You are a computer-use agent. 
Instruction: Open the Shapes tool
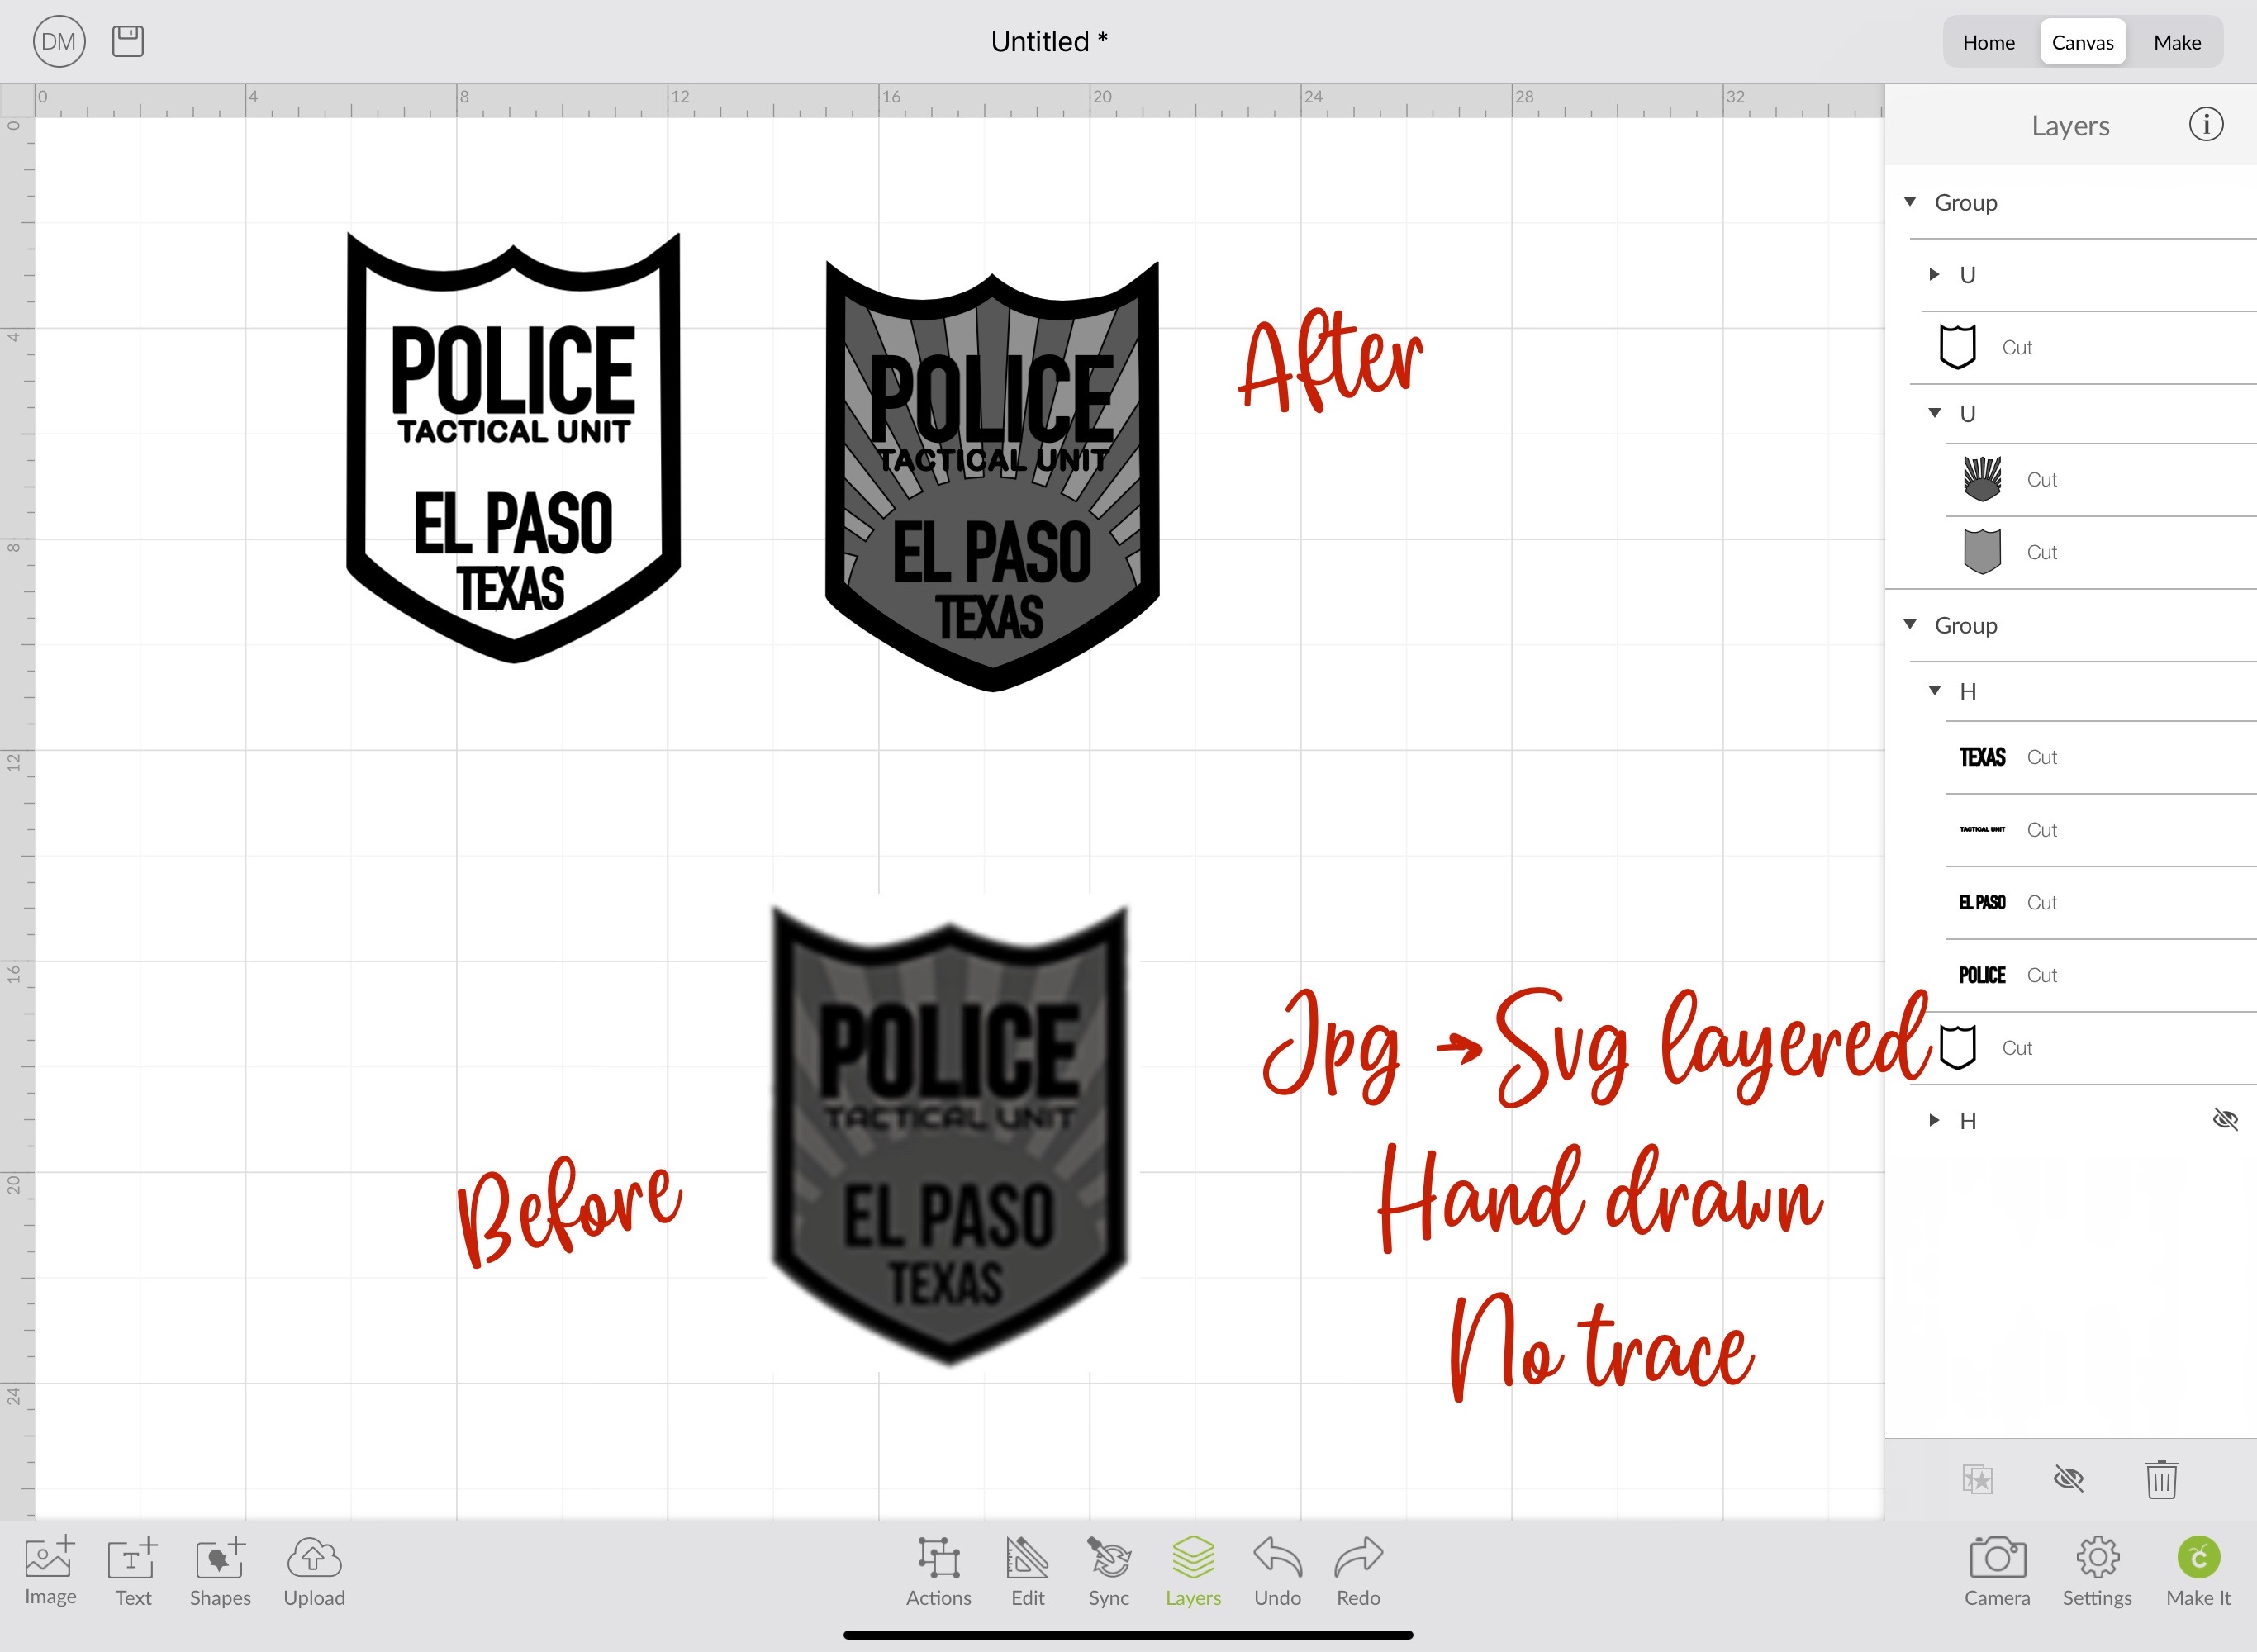click(x=220, y=1570)
